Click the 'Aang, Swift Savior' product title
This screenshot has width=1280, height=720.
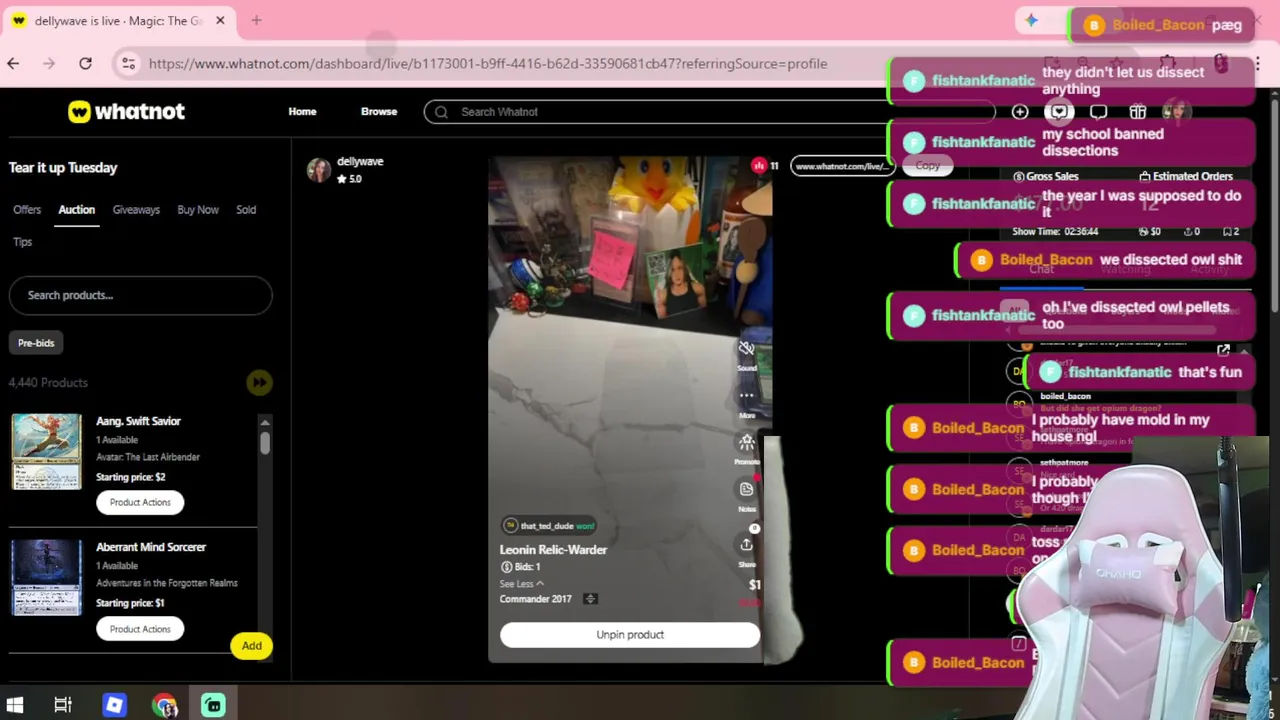(138, 421)
